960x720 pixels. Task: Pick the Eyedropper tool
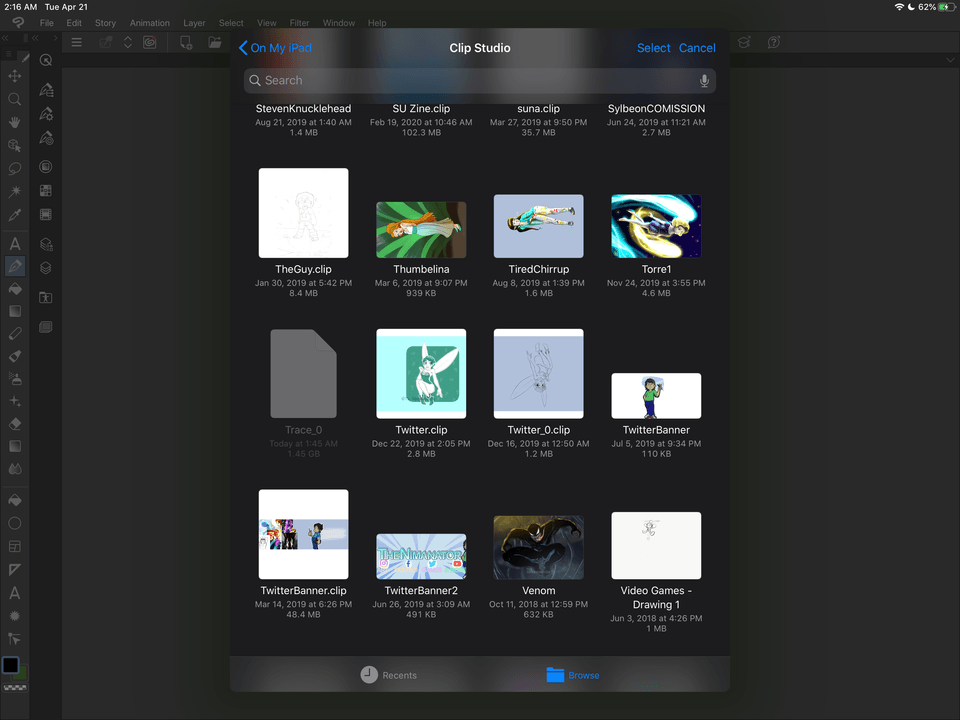pos(15,215)
